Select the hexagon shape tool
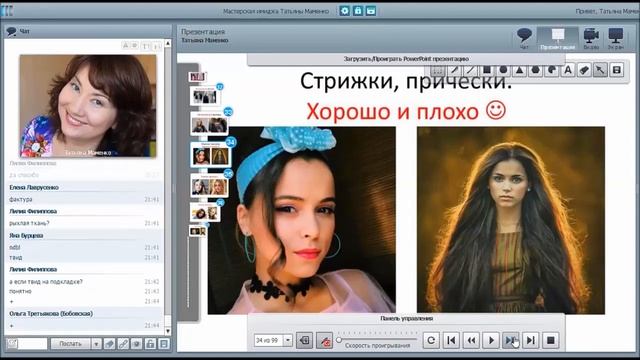The height and width of the screenshot is (360, 640). pyautogui.click(x=536, y=70)
